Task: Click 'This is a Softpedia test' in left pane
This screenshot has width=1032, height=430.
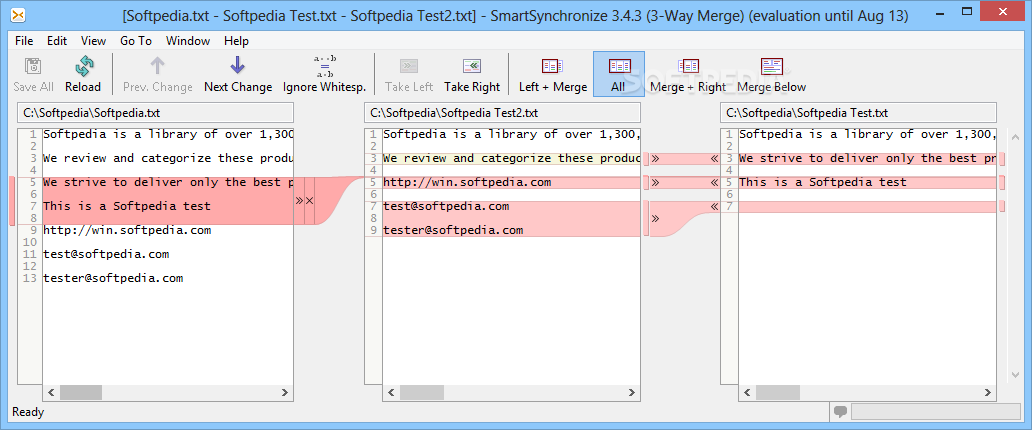Action: 126,206
